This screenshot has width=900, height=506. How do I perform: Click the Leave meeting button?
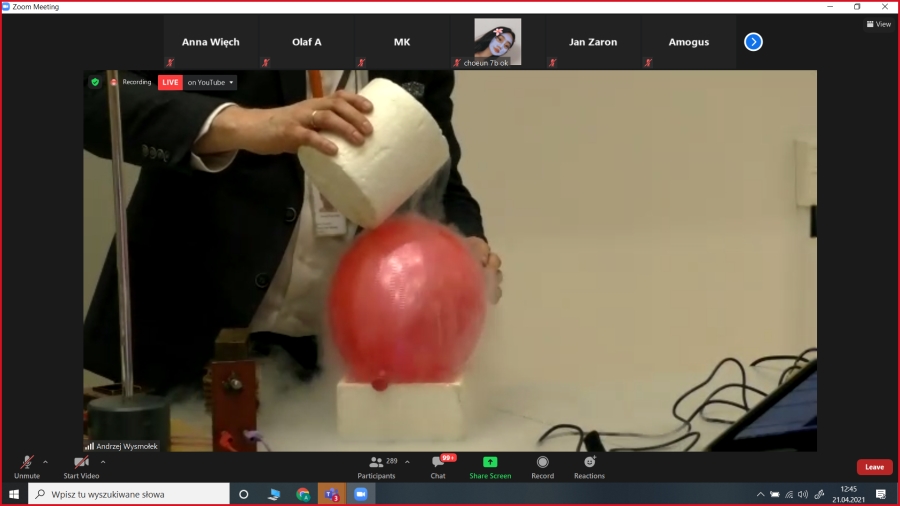[x=874, y=467]
